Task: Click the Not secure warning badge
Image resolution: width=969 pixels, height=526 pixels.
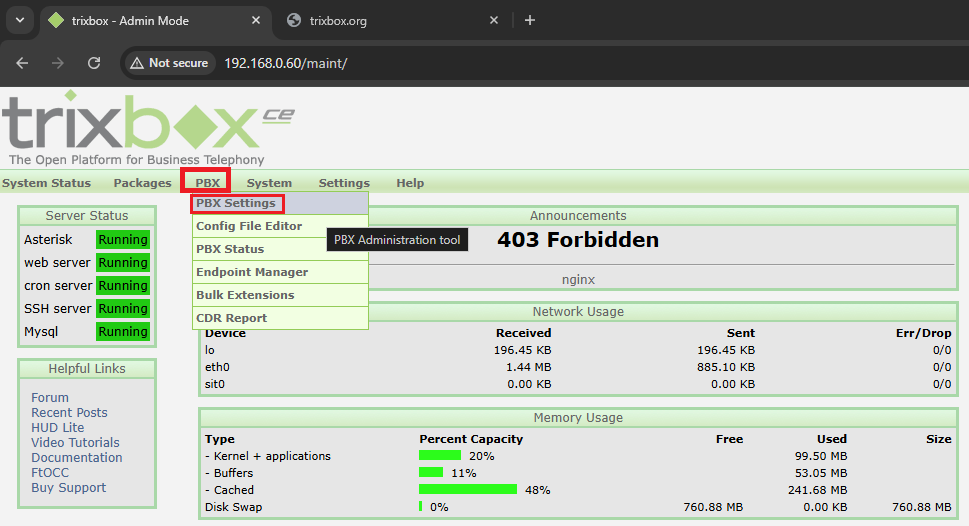Action: click(x=170, y=63)
